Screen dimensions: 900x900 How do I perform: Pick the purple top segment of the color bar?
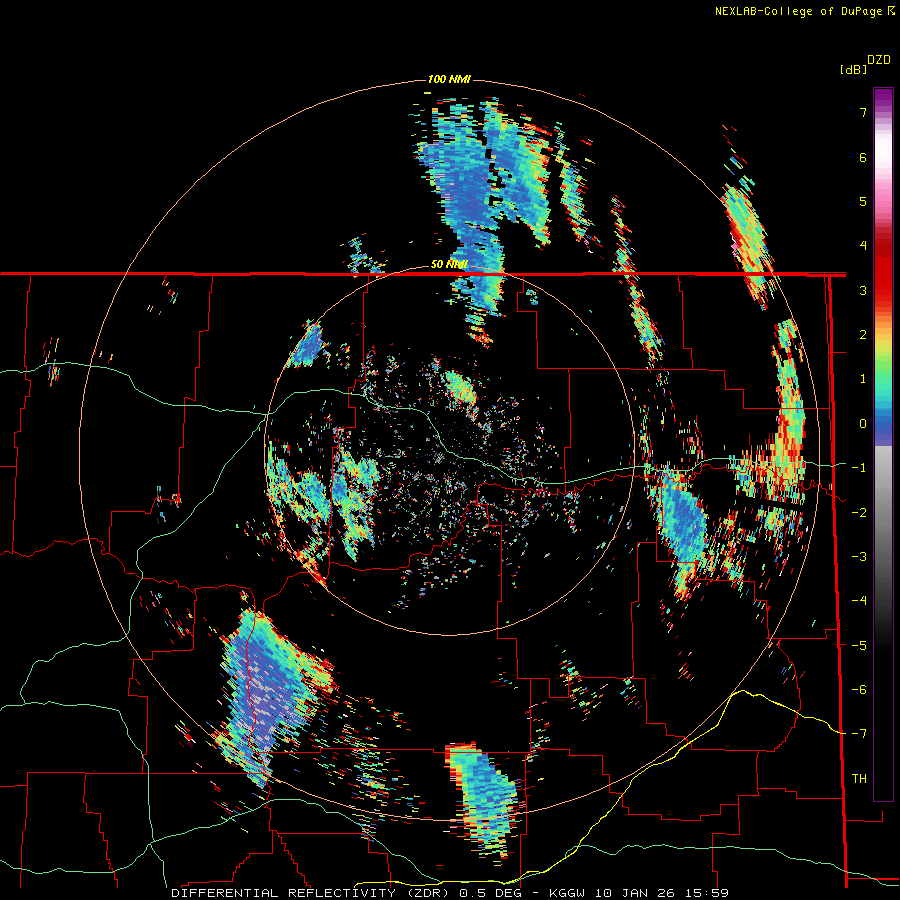click(x=883, y=99)
